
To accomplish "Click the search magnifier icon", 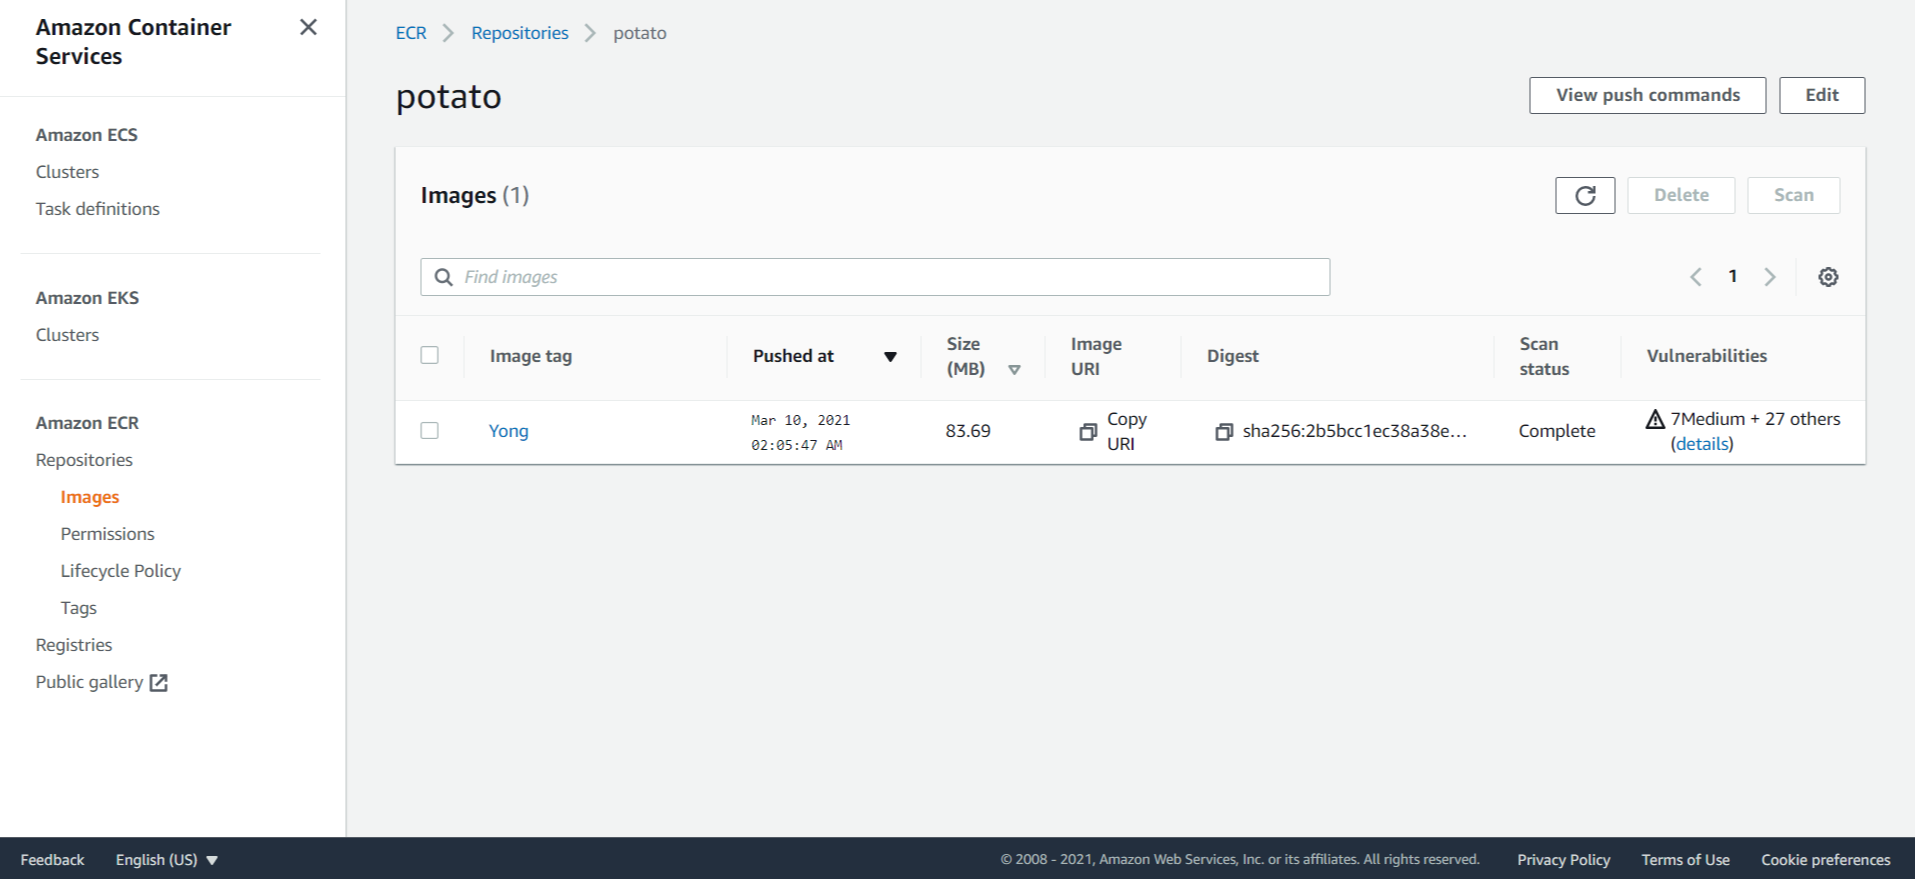I will pos(444,277).
